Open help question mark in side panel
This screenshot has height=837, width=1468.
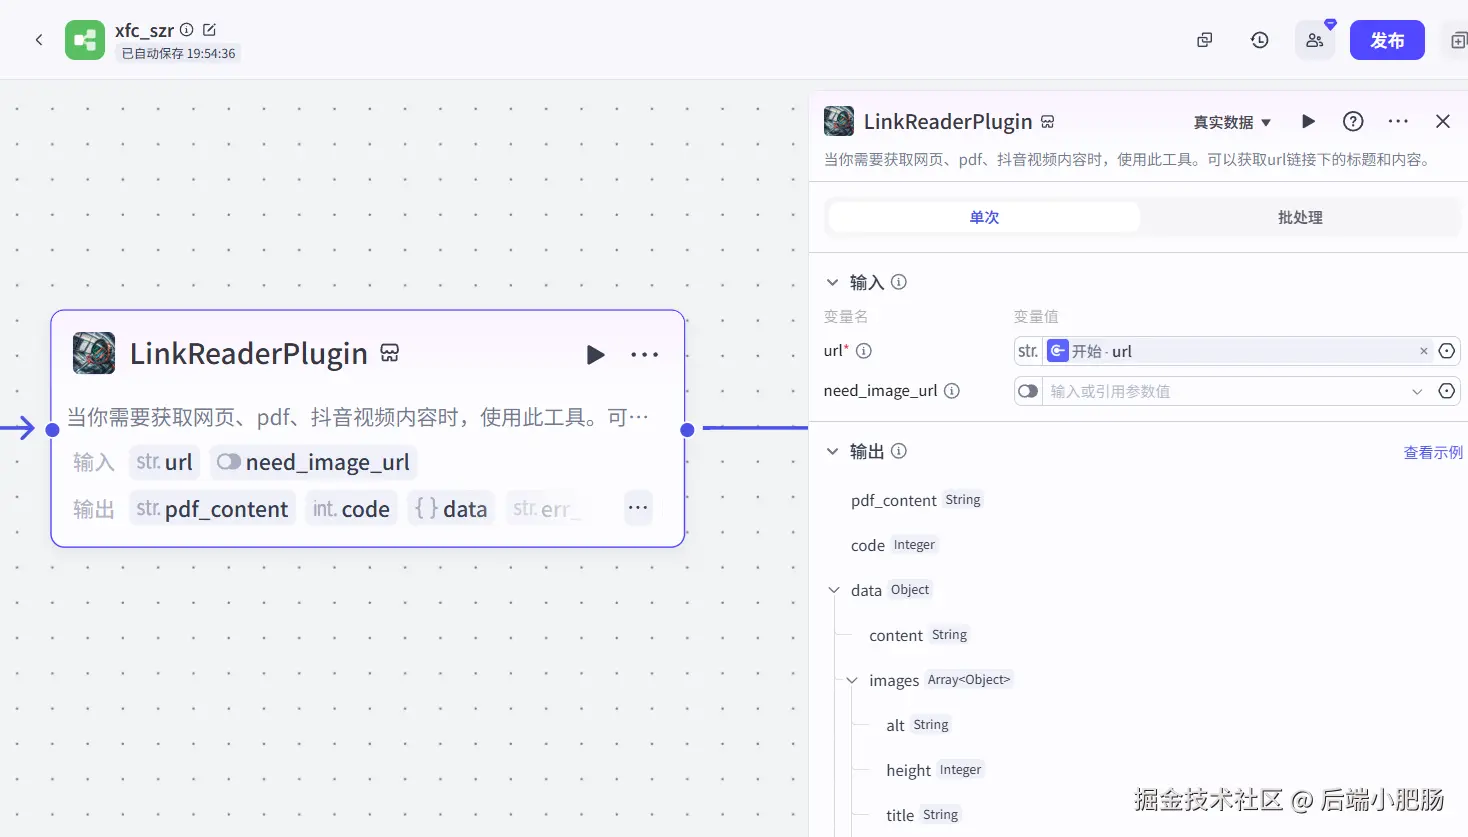(1353, 121)
